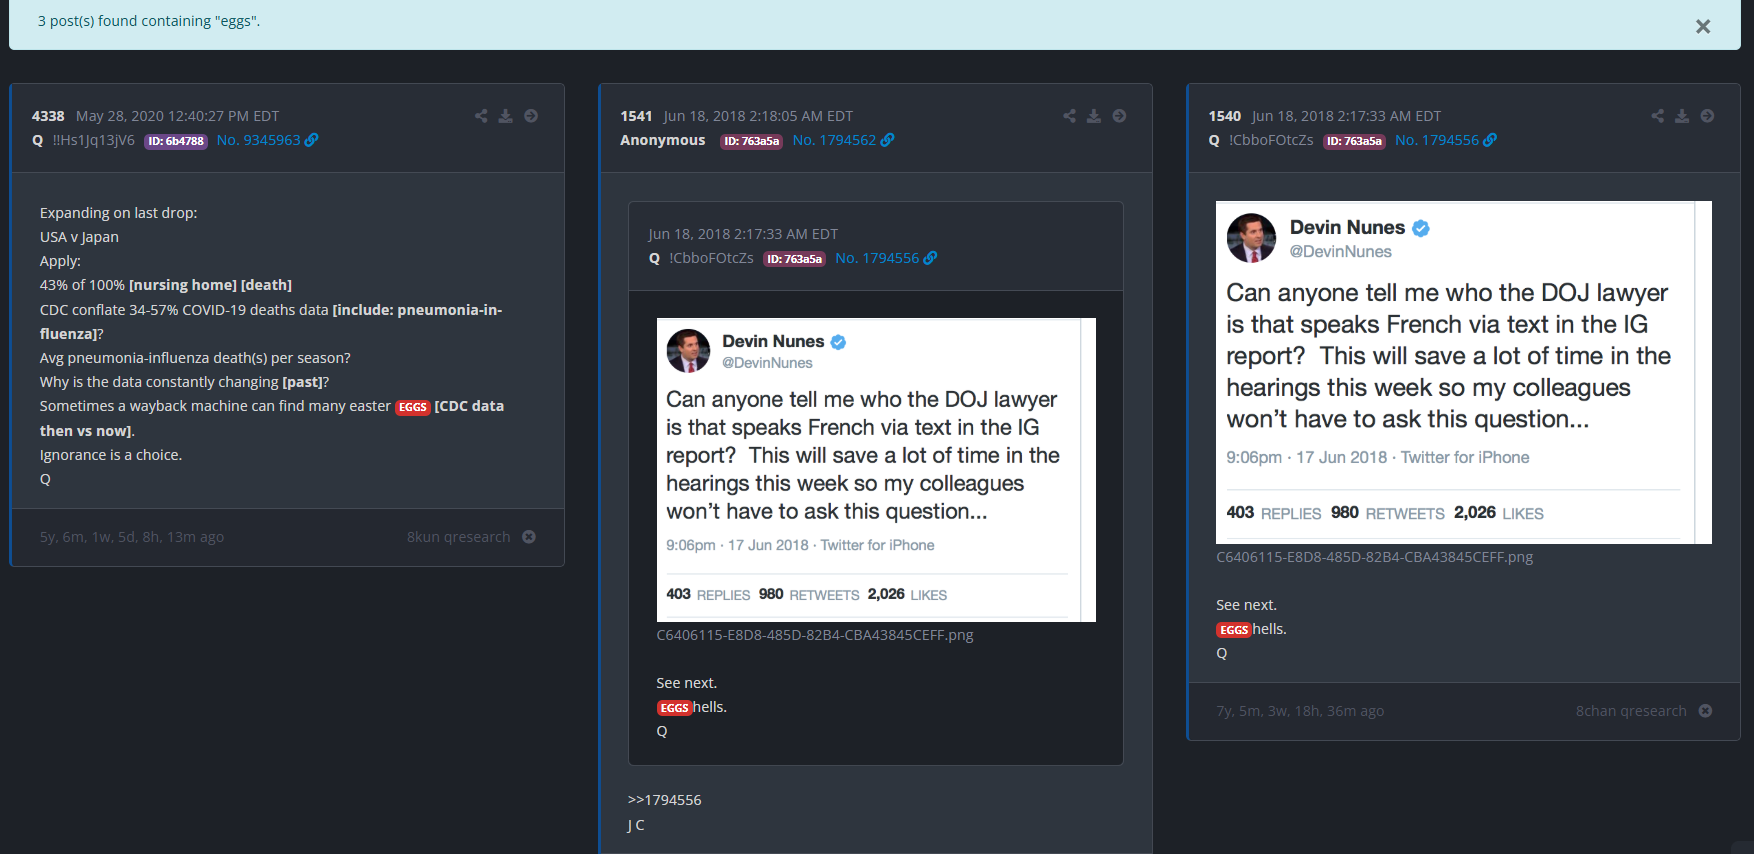
Task: Click the >>1794556 reply reference in post 1541
Action: [x=664, y=800]
